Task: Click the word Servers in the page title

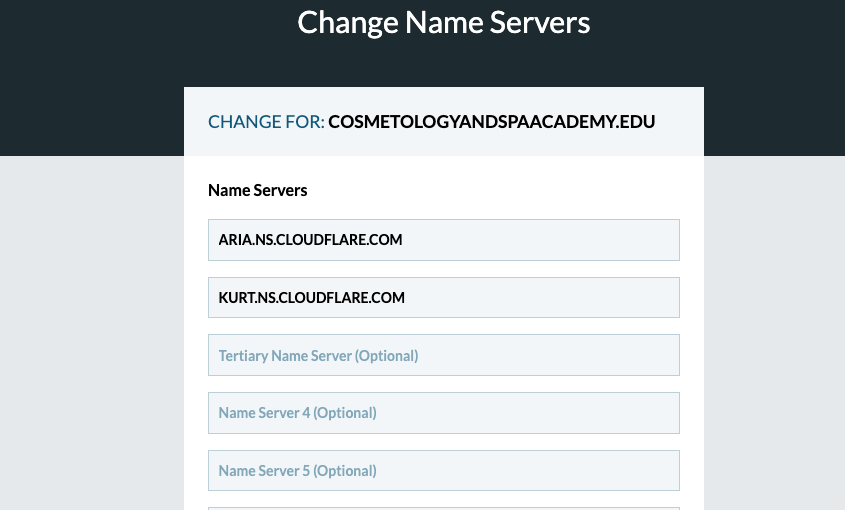Action: pos(540,23)
